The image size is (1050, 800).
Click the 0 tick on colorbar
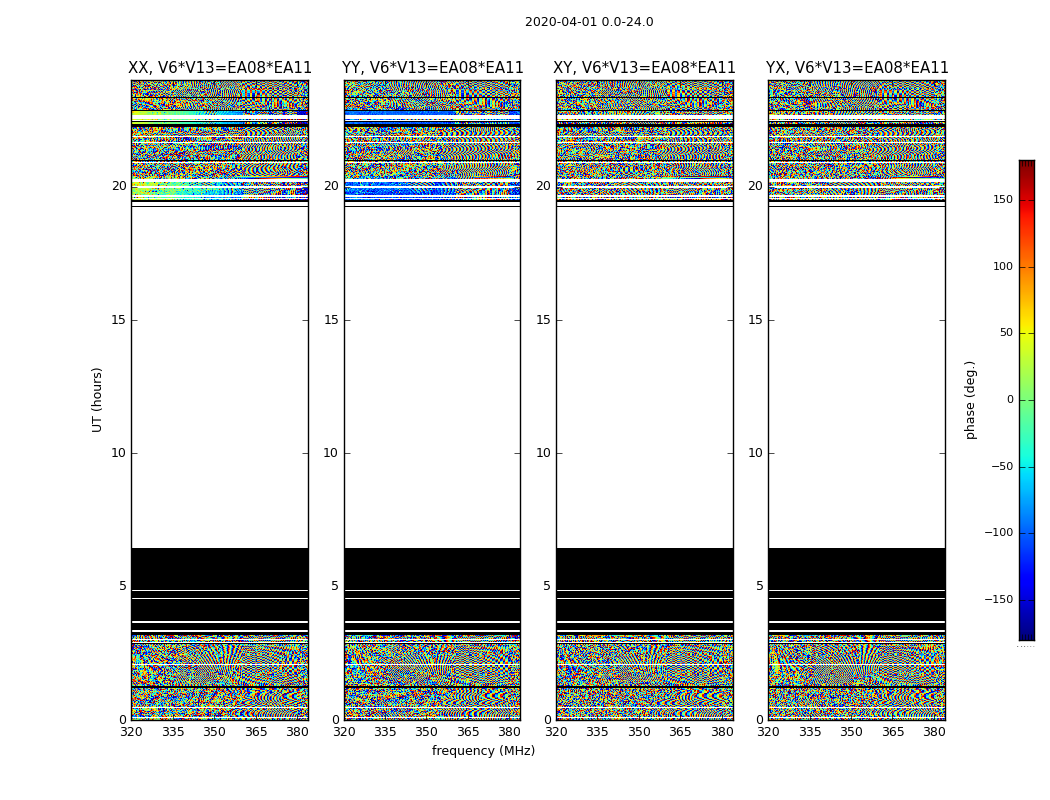pyautogui.click(x=1010, y=400)
